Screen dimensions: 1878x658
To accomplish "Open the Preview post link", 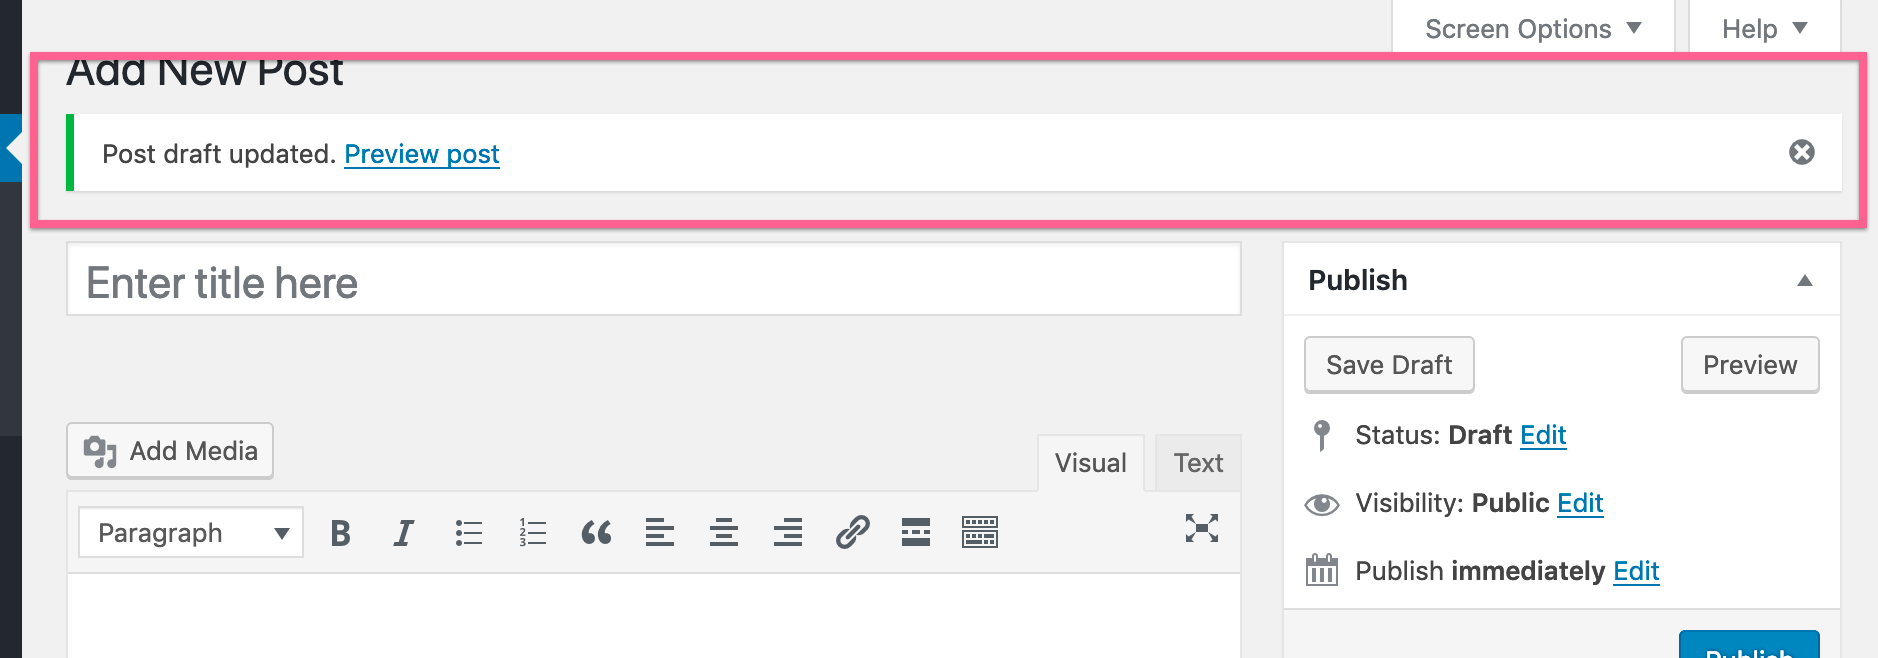I will [x=421, y=154].
